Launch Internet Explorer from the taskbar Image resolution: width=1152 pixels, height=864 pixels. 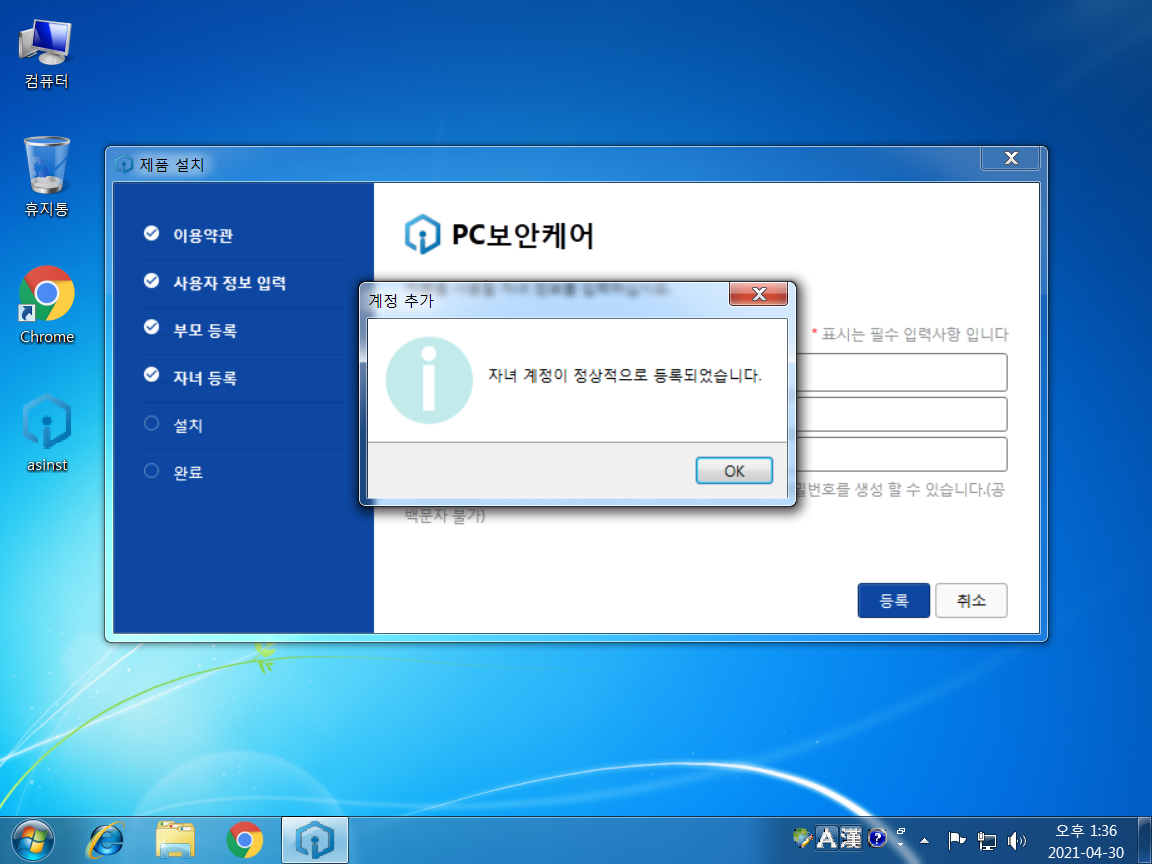click(x=107, y=840)
